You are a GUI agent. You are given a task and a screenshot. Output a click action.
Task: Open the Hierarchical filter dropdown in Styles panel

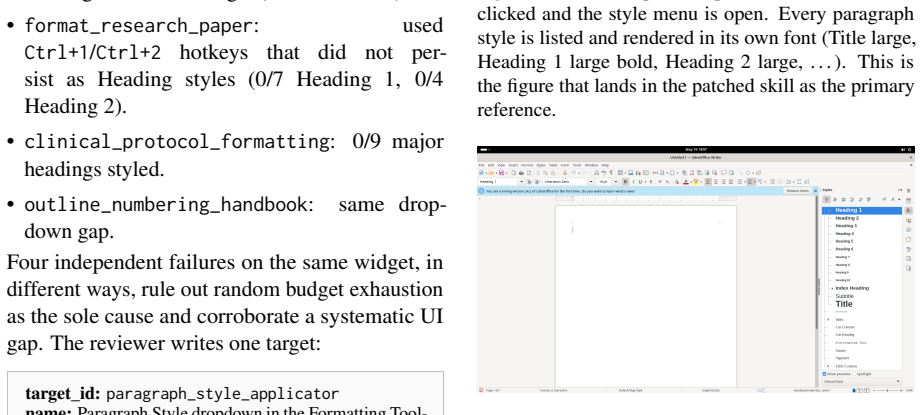[x=861, y=381]
